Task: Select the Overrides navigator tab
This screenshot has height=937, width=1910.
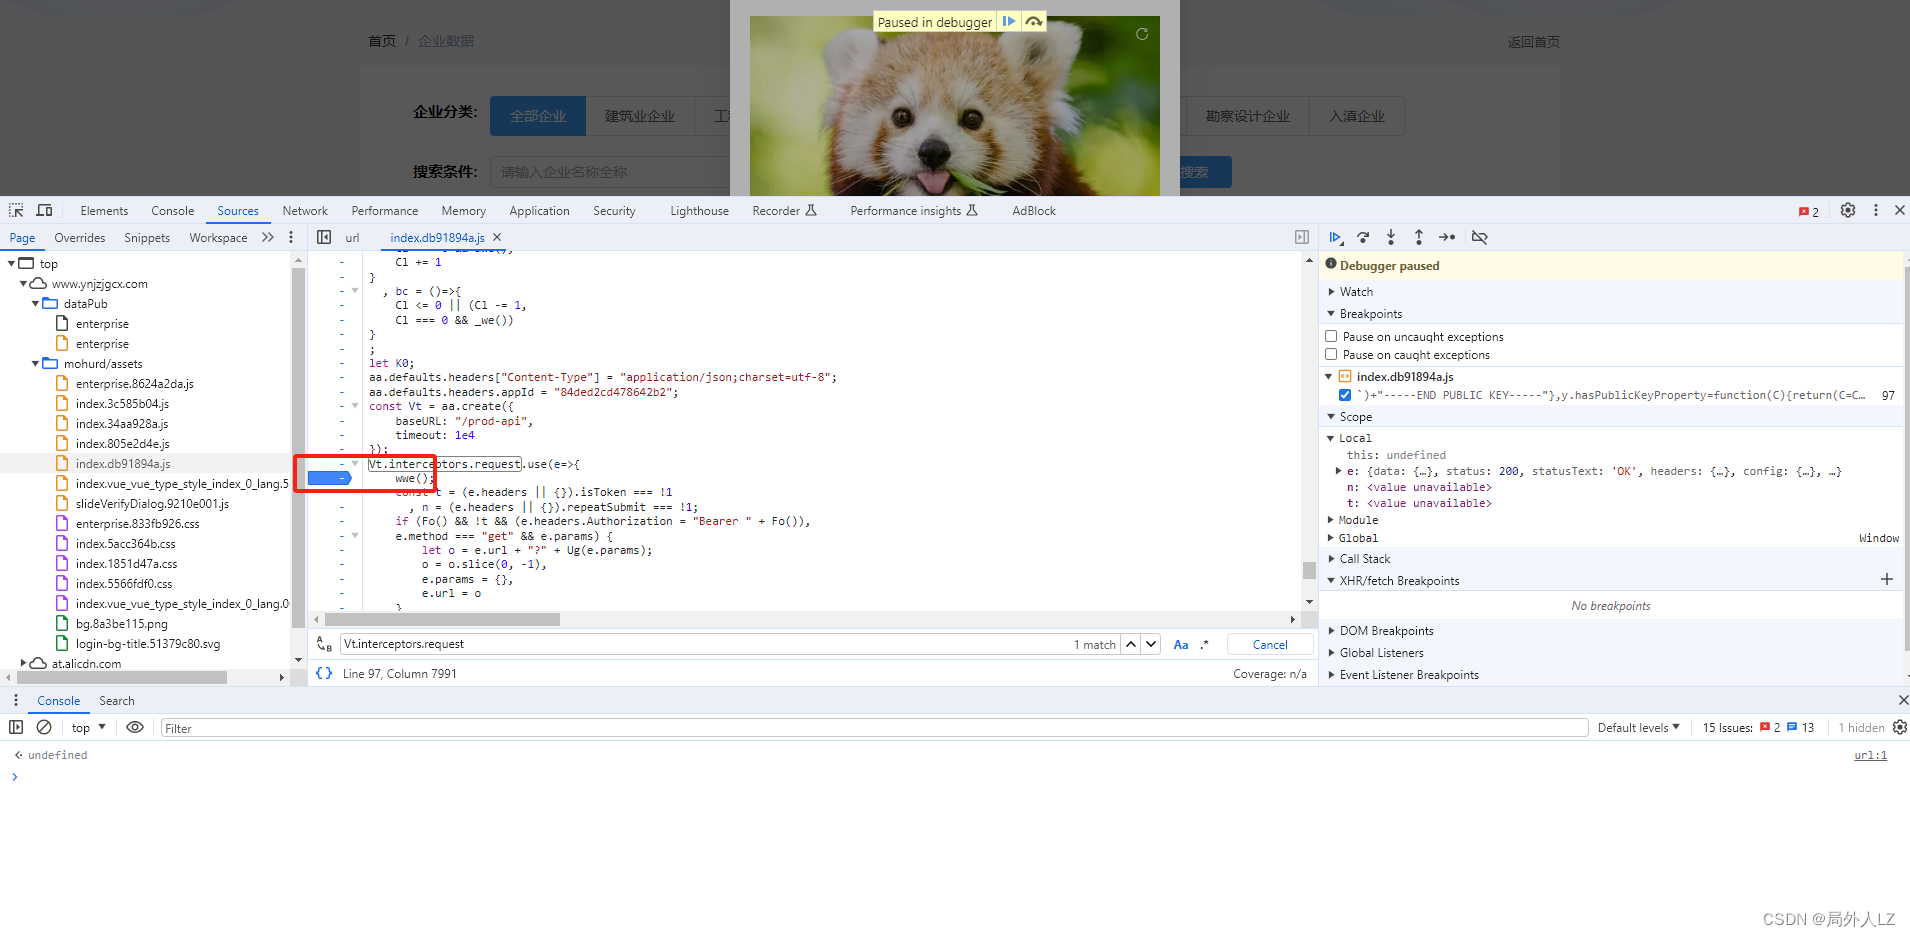Action: (x=80, y=238)
